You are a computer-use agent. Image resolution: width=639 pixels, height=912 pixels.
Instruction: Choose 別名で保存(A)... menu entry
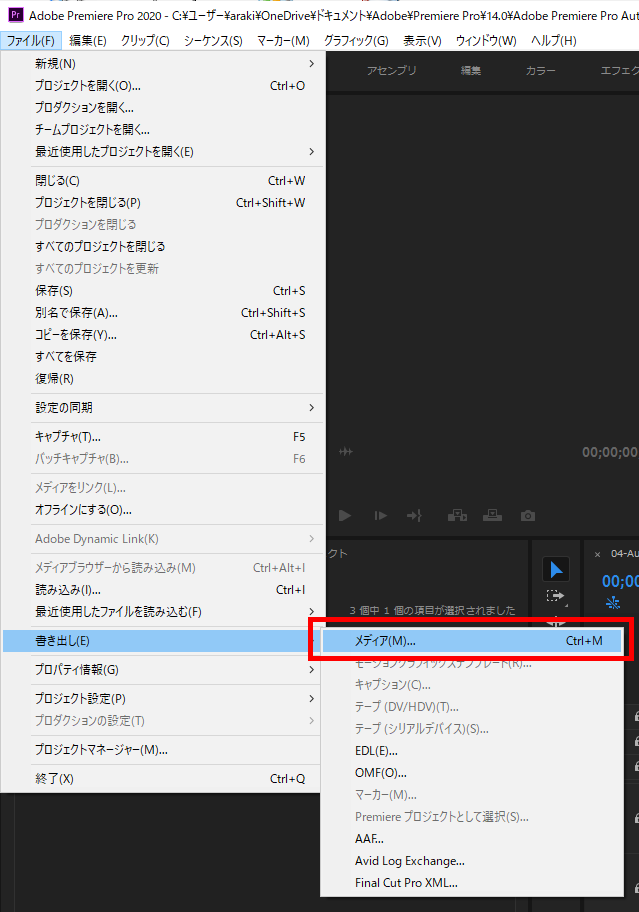tap(162, 313)
